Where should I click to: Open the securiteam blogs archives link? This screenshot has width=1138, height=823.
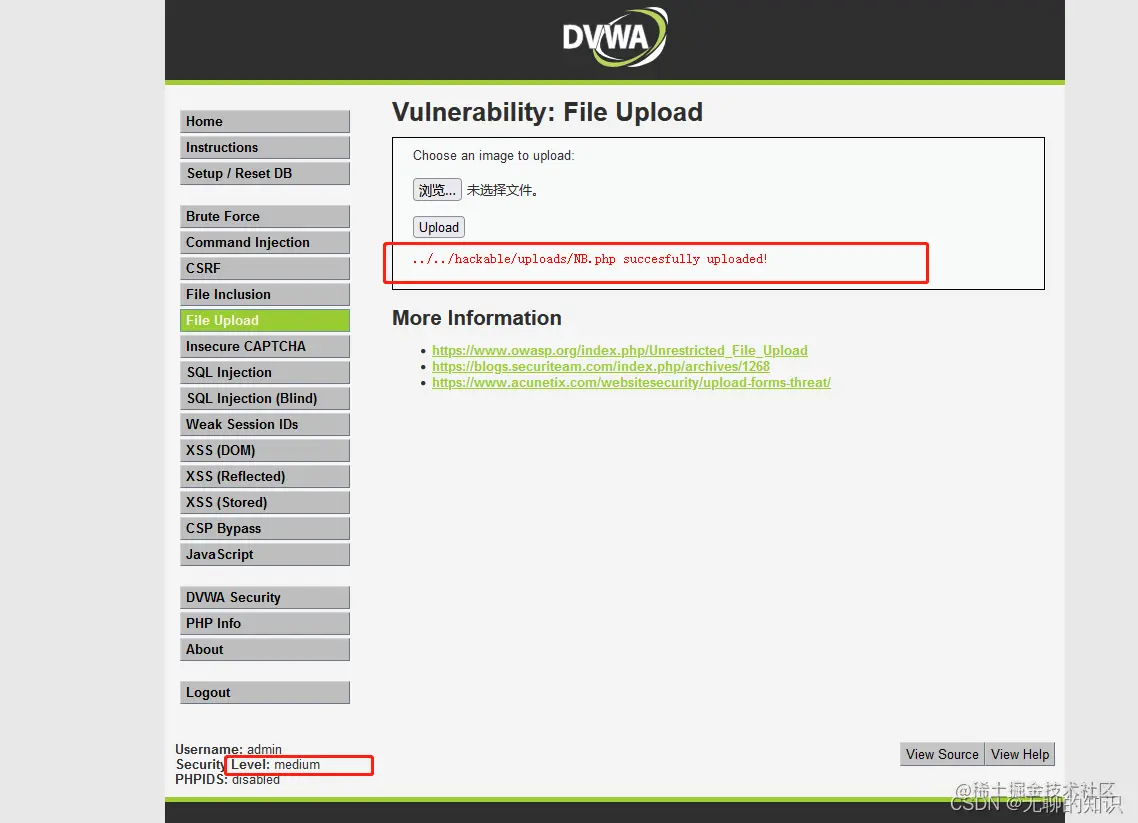601,367
